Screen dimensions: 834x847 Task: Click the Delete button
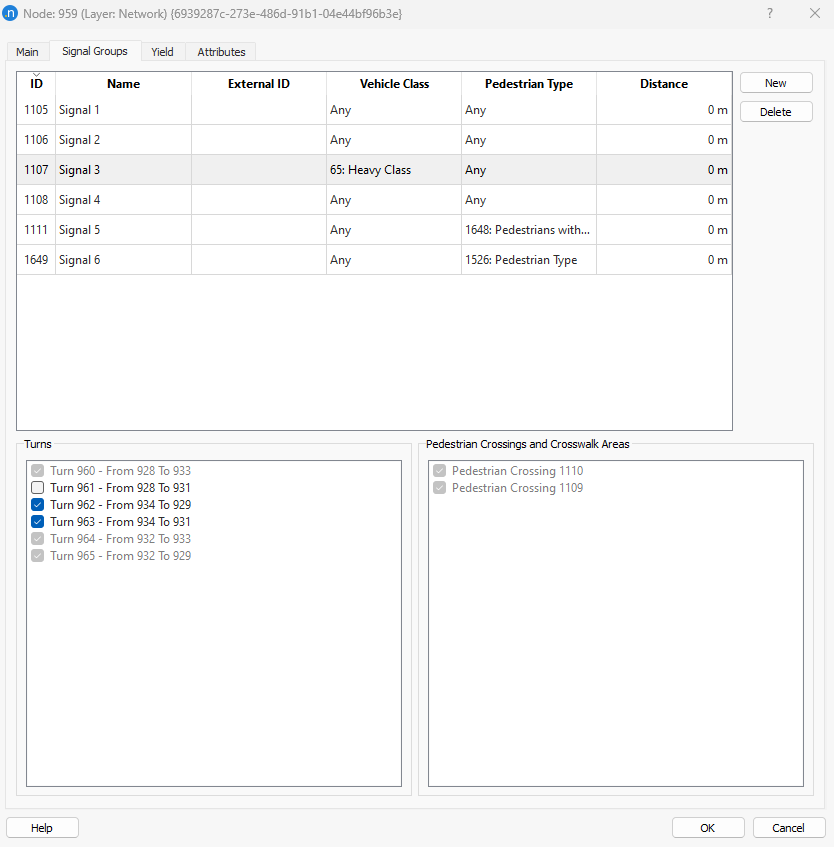pos(775,111)
